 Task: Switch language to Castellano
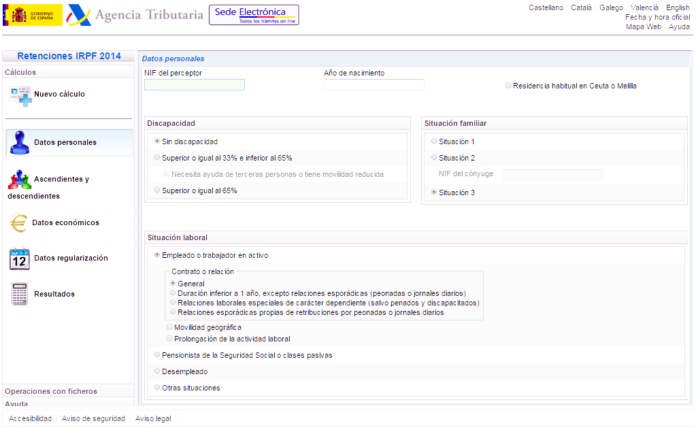[546, 8]
